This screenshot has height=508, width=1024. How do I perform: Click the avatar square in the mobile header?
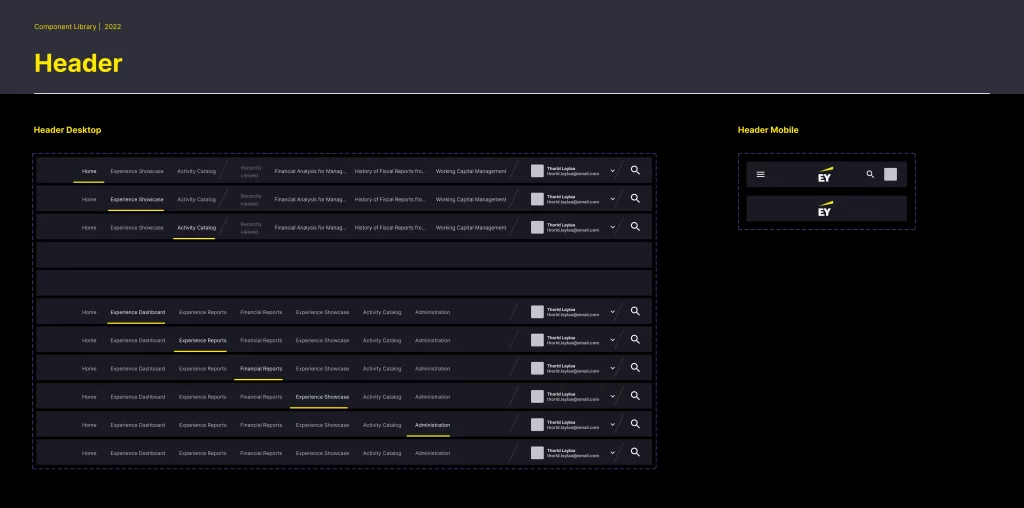890,174
